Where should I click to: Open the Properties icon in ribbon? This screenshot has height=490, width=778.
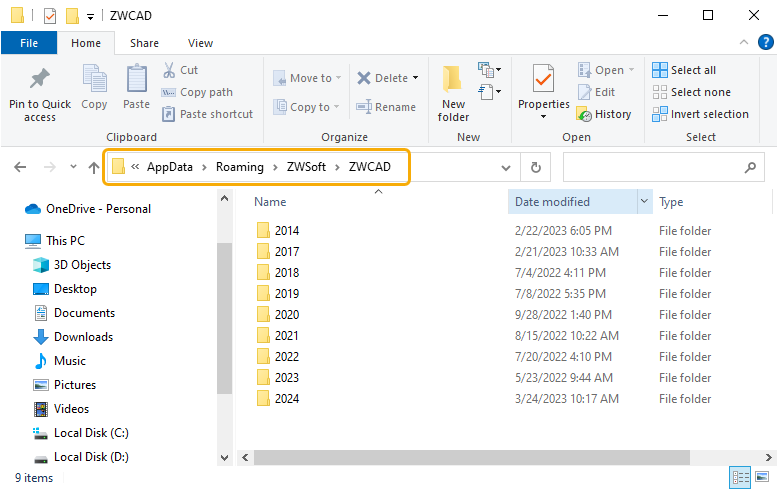[543, 78]
